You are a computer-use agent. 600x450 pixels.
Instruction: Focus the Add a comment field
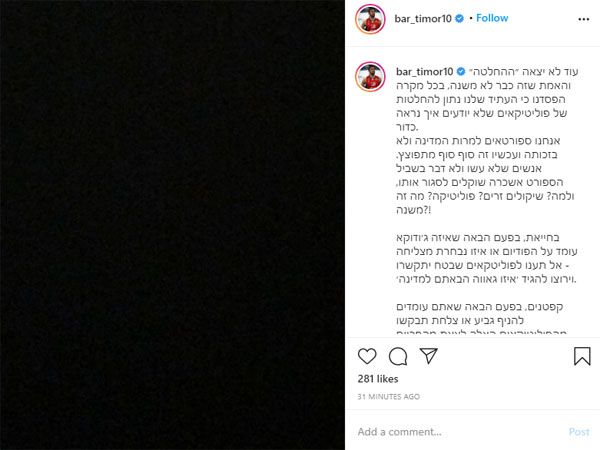pyautogui.click(x=459, y=432)
